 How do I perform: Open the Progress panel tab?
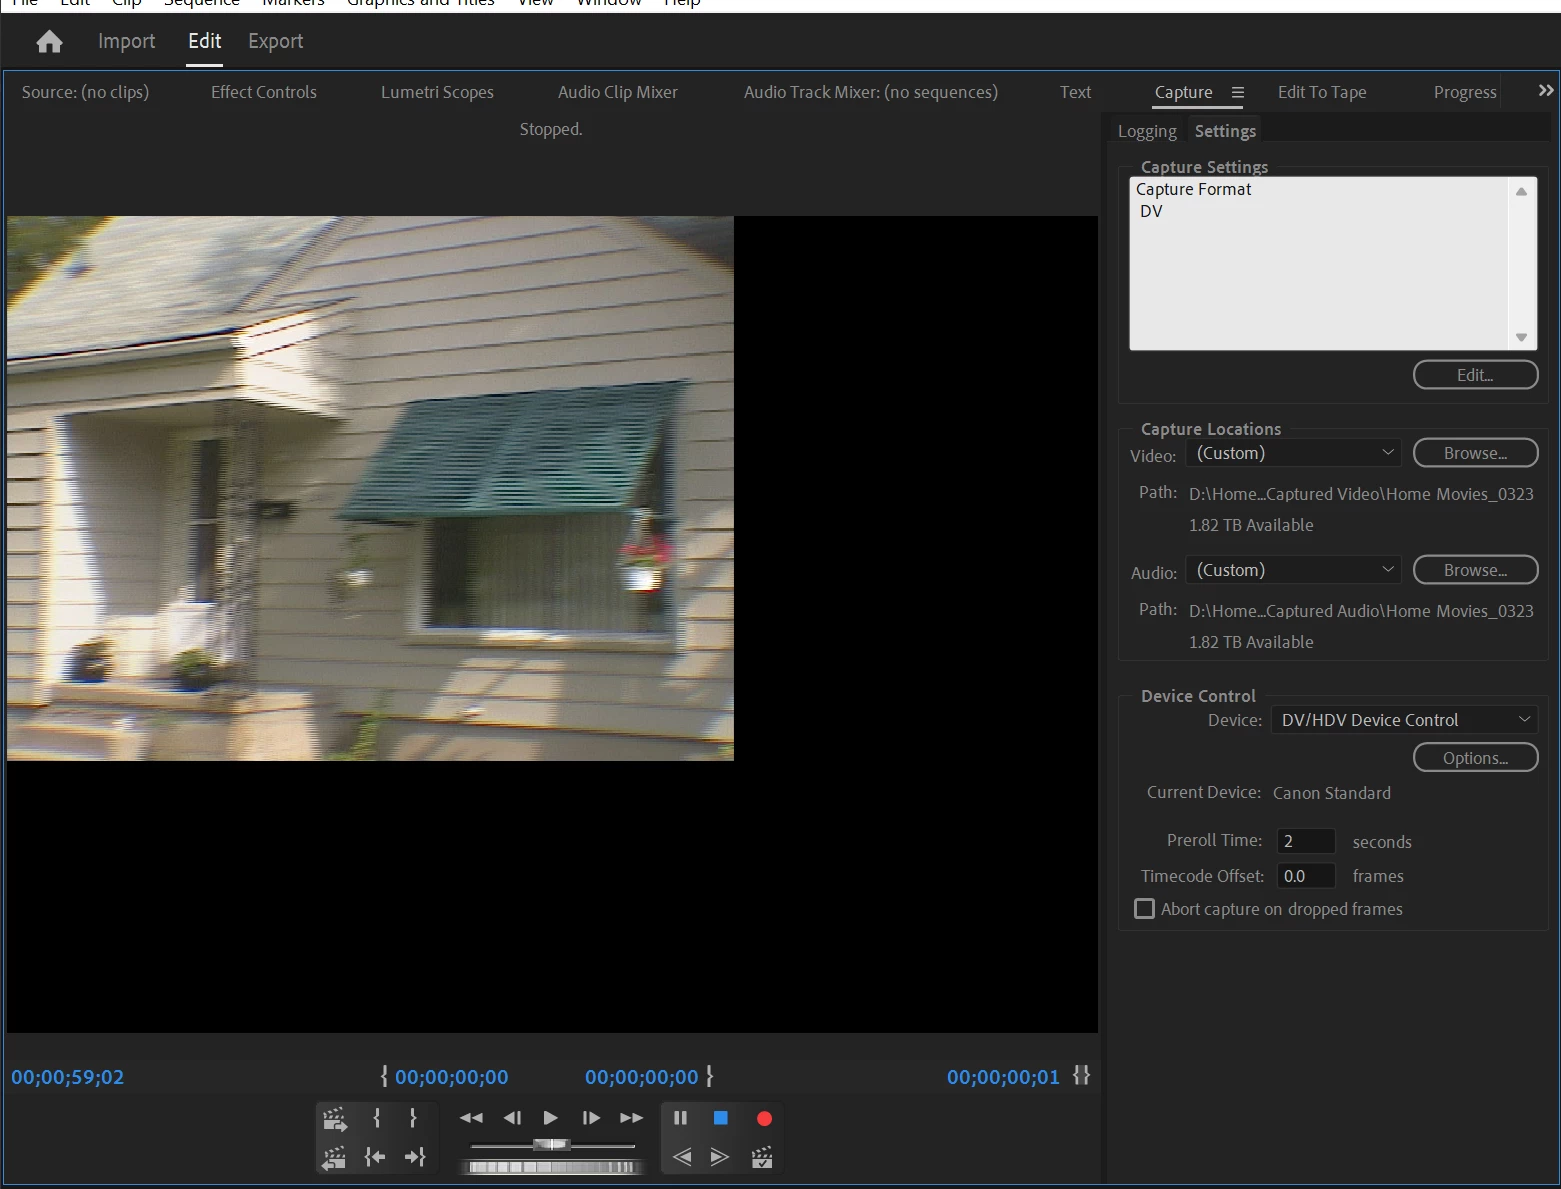[1465, 92]
